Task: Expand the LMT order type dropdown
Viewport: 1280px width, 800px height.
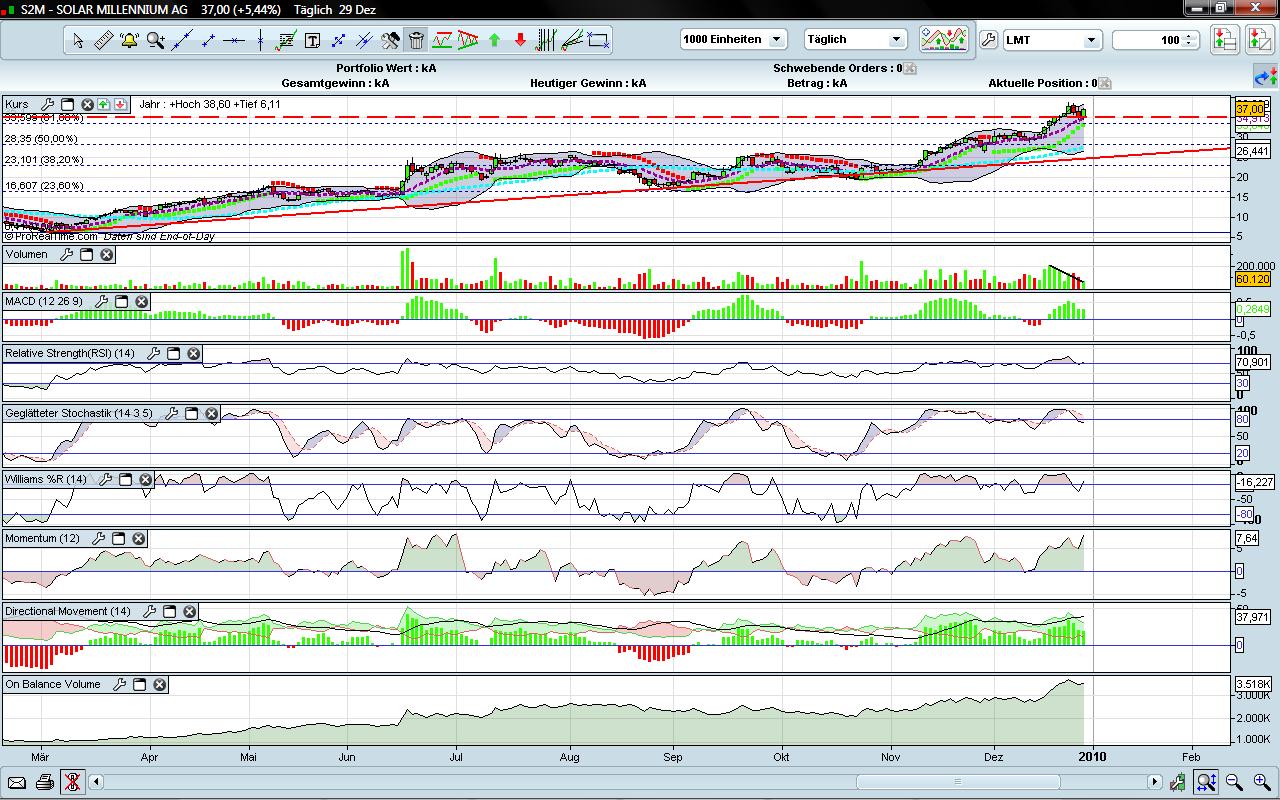Action: 1051,40
